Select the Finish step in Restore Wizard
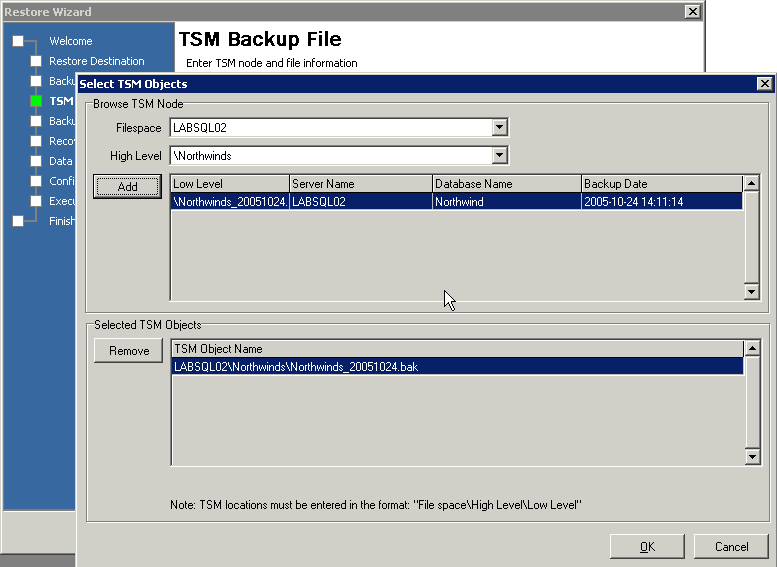 click(x=62, y=221)
